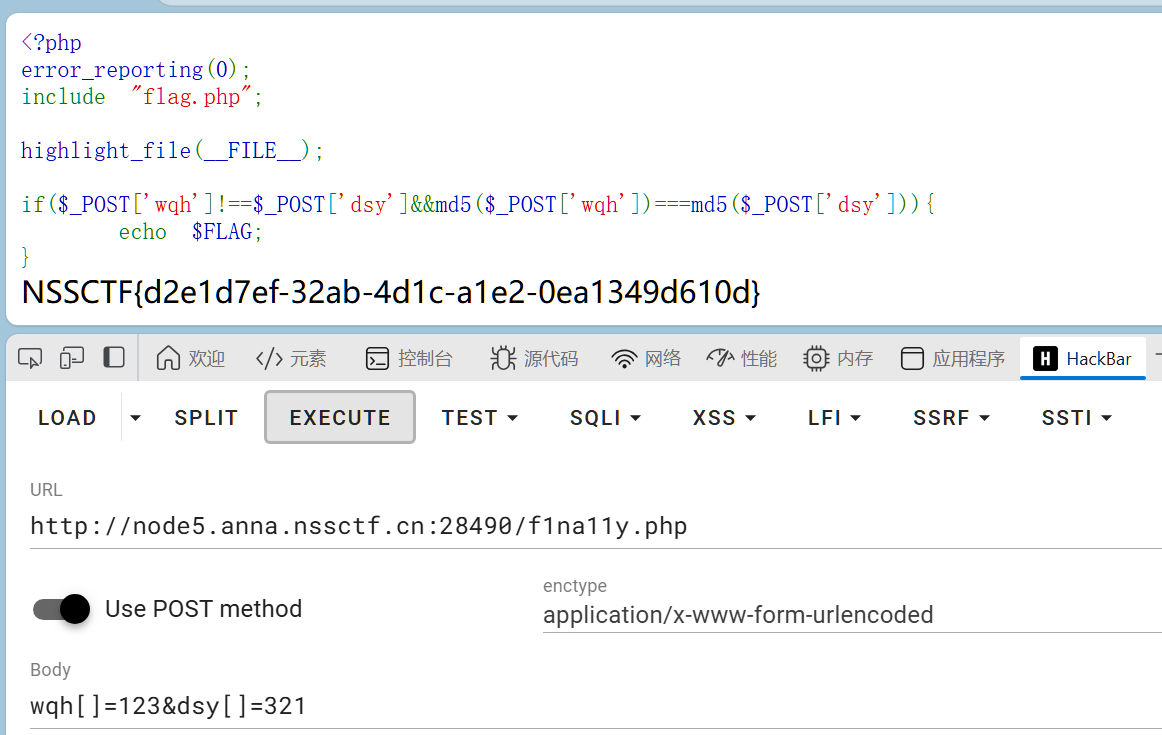Toggle device emulation icon
This screenshot has height=735, width=1162.
coord(72,358)
